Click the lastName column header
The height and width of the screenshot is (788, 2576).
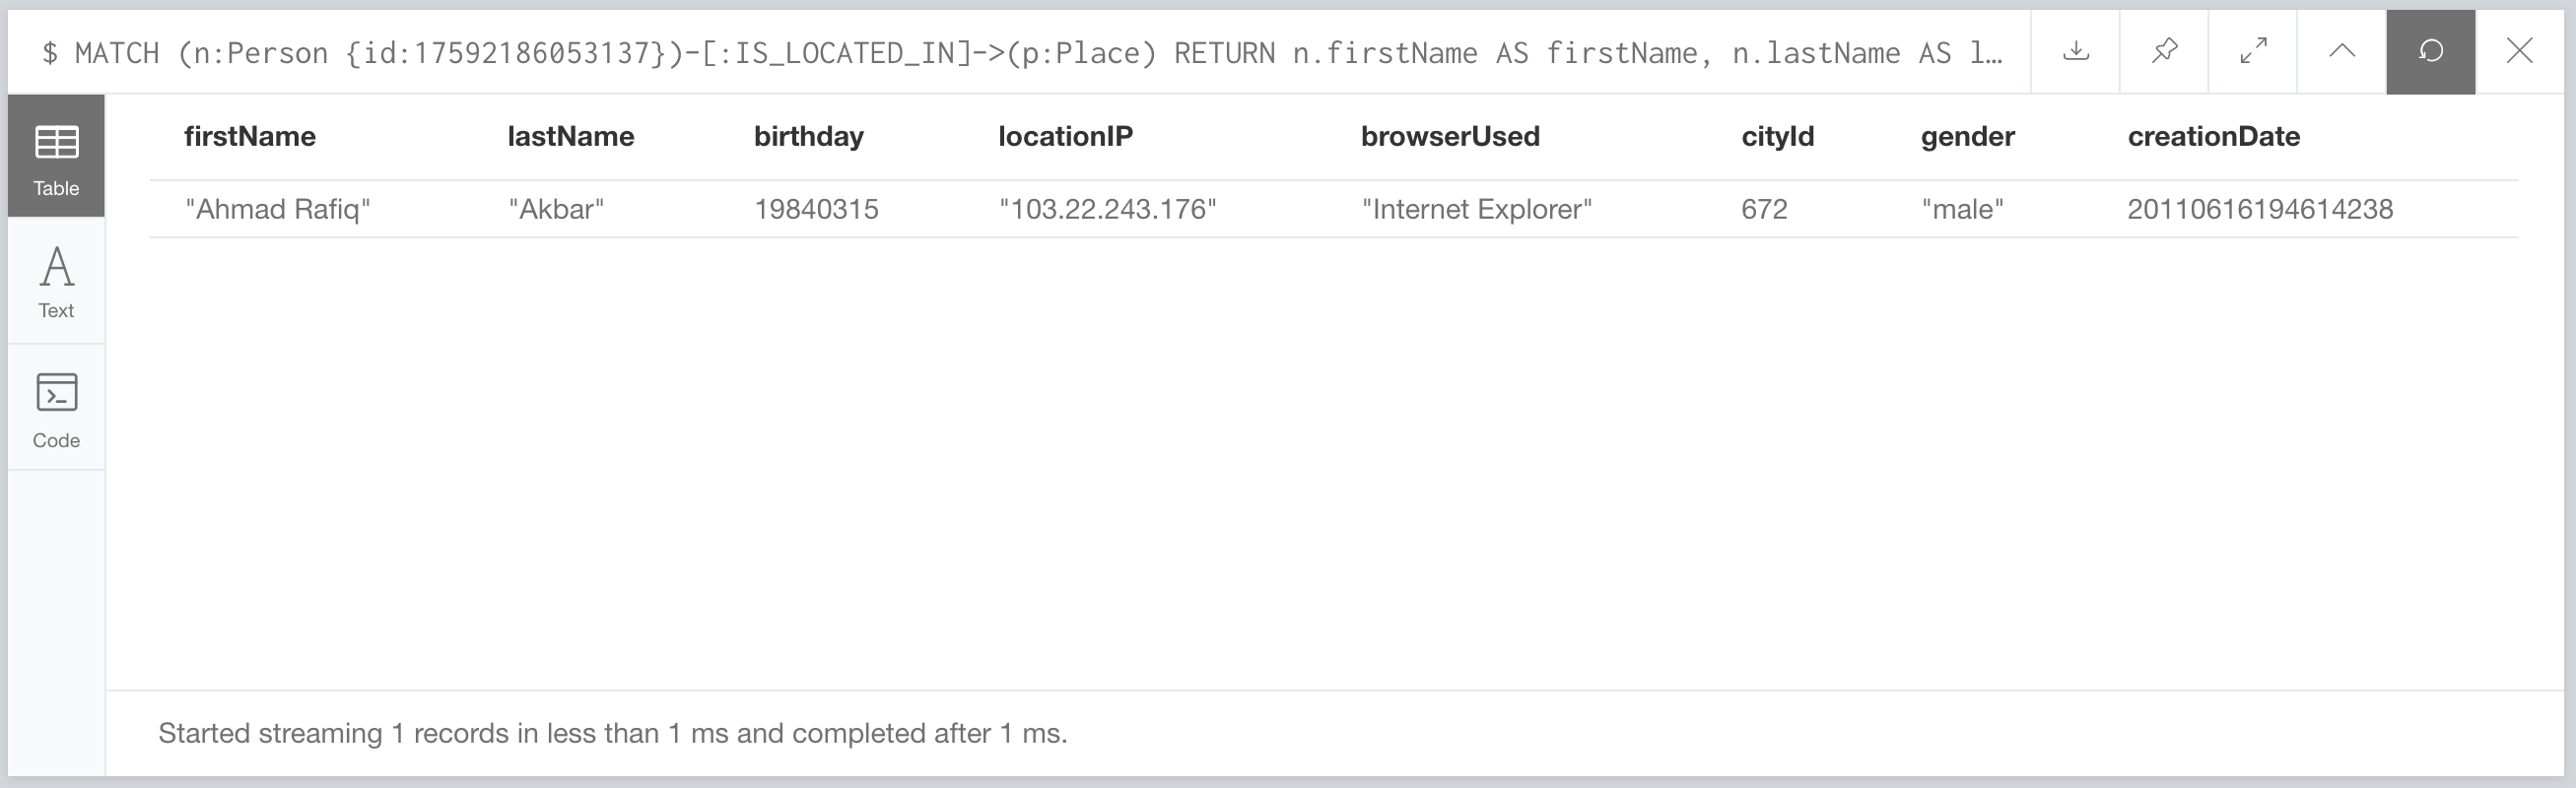570,137
